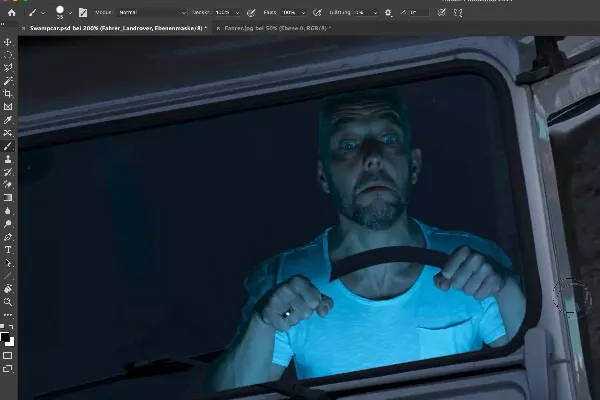Open the Brush Settings panel icon
This screenshot has width=600, height=400.
point(83,13)
